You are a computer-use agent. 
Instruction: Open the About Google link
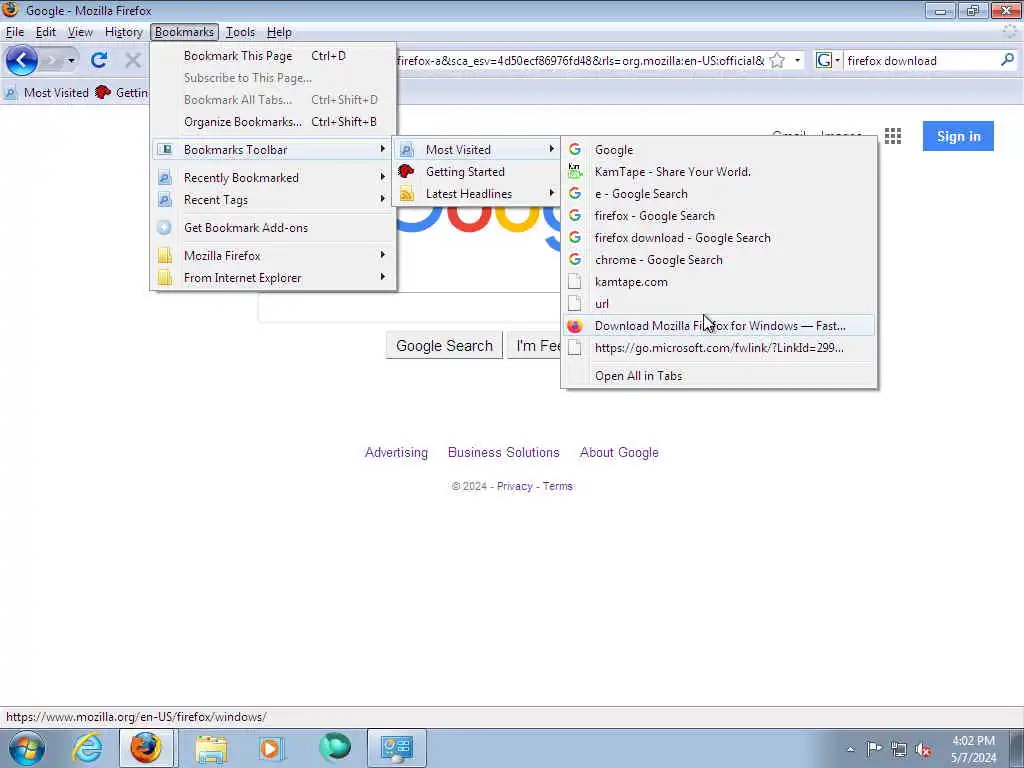(619, 453)
